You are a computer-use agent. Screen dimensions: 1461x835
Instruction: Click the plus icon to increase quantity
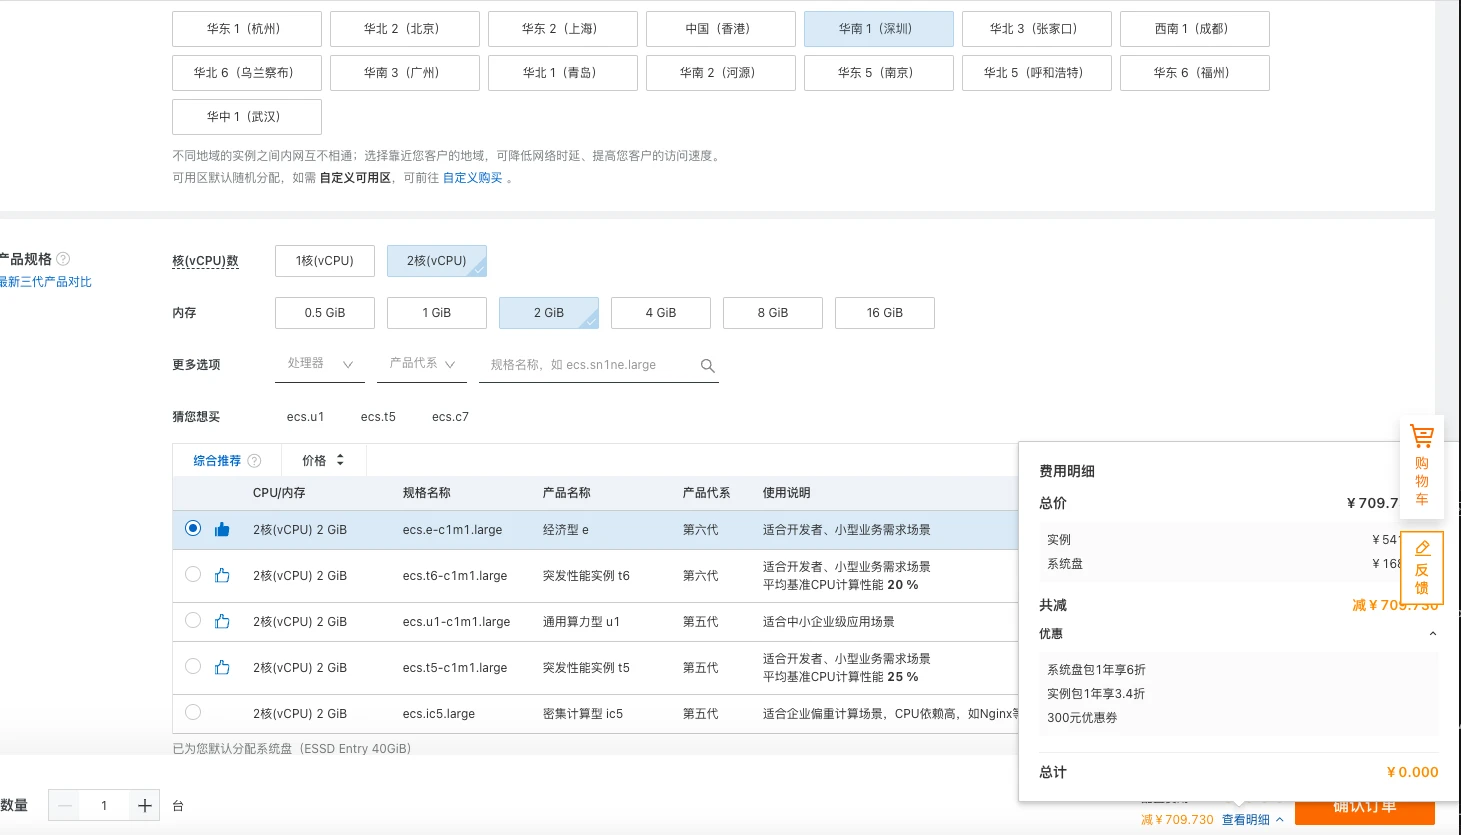(x=145, y=806)
